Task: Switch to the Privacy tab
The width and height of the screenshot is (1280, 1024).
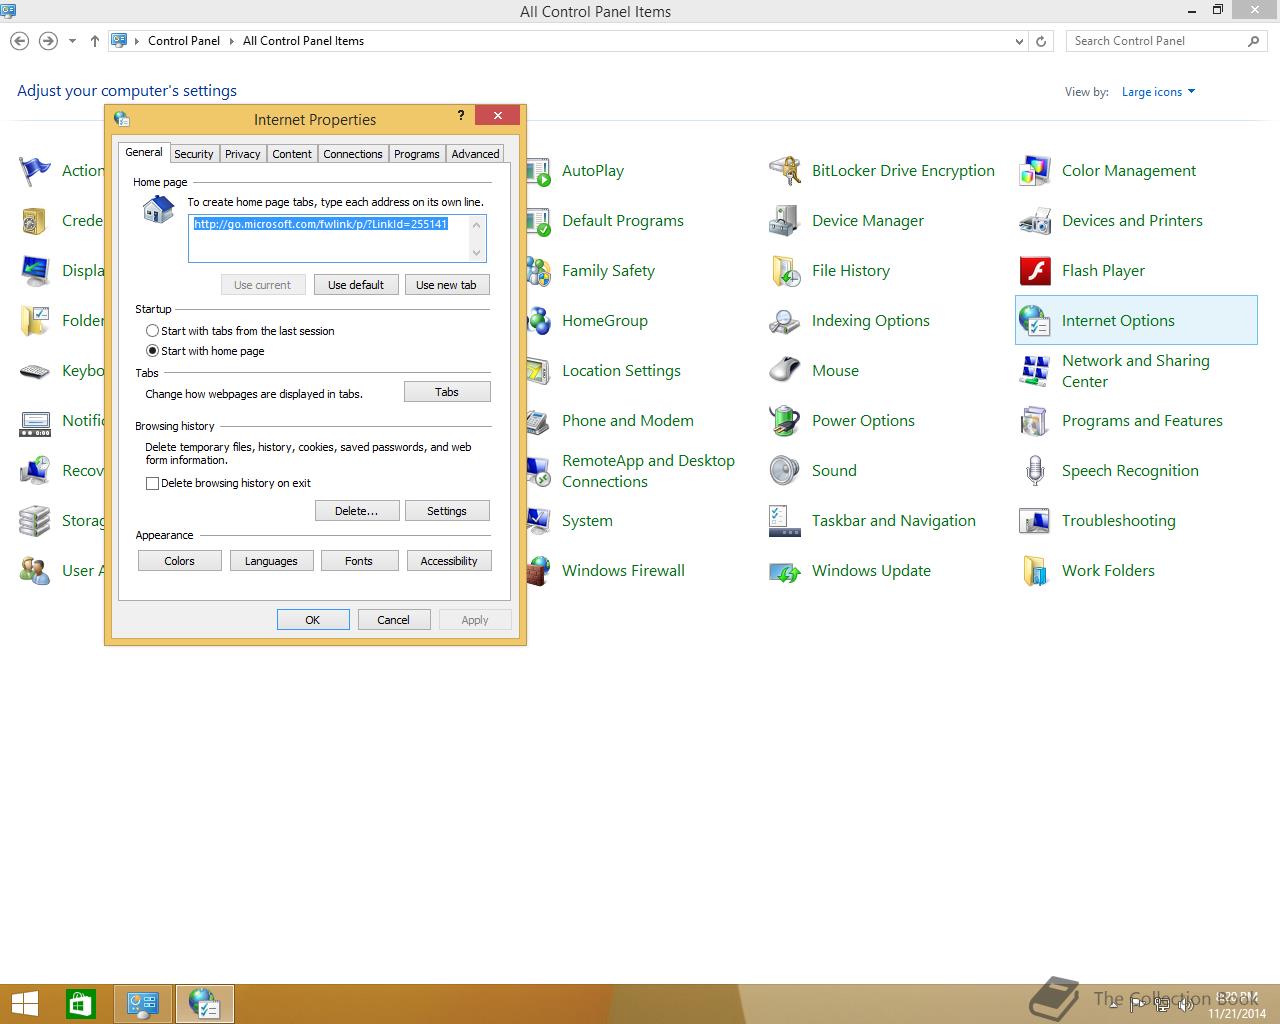Action: tap(242, 154)
